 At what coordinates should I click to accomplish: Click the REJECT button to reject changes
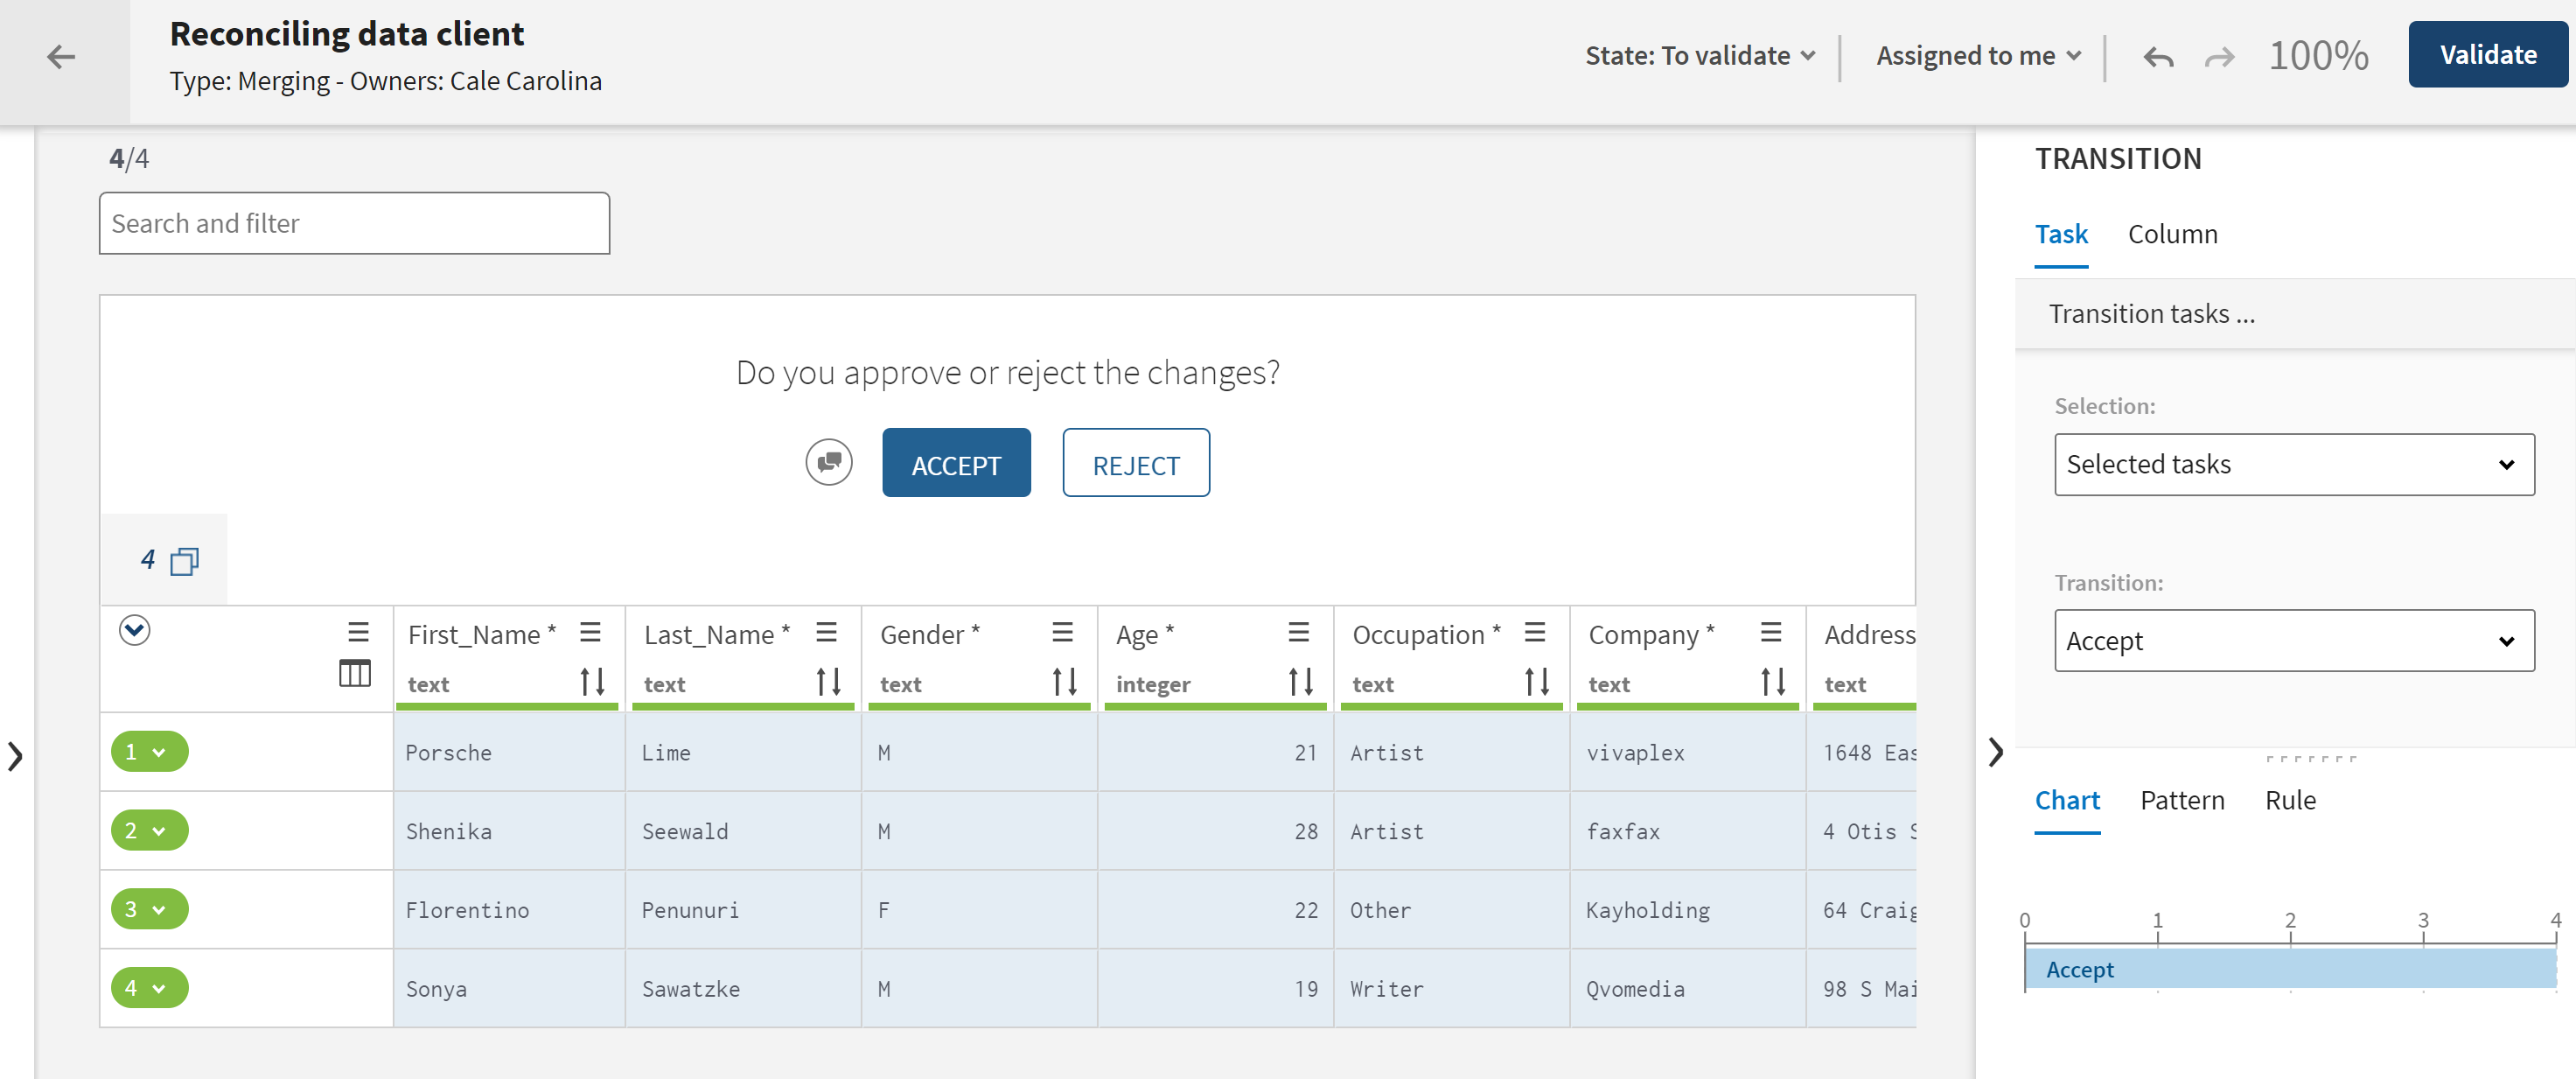[x=1137, y=464]
